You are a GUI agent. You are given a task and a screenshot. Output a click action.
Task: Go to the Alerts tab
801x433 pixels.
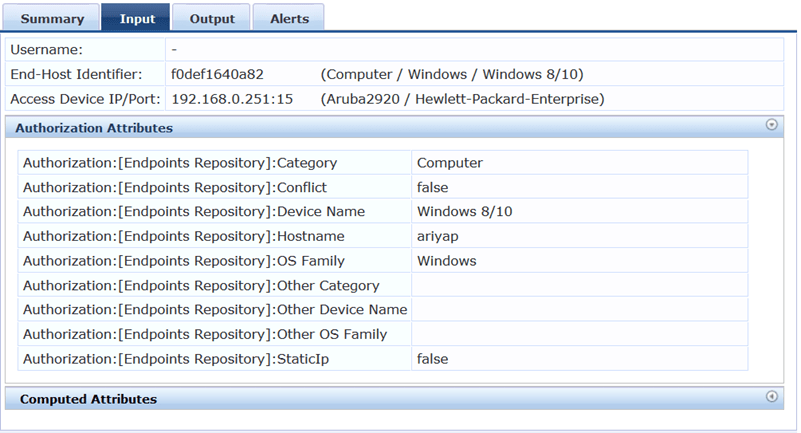[x=289, y=18]
